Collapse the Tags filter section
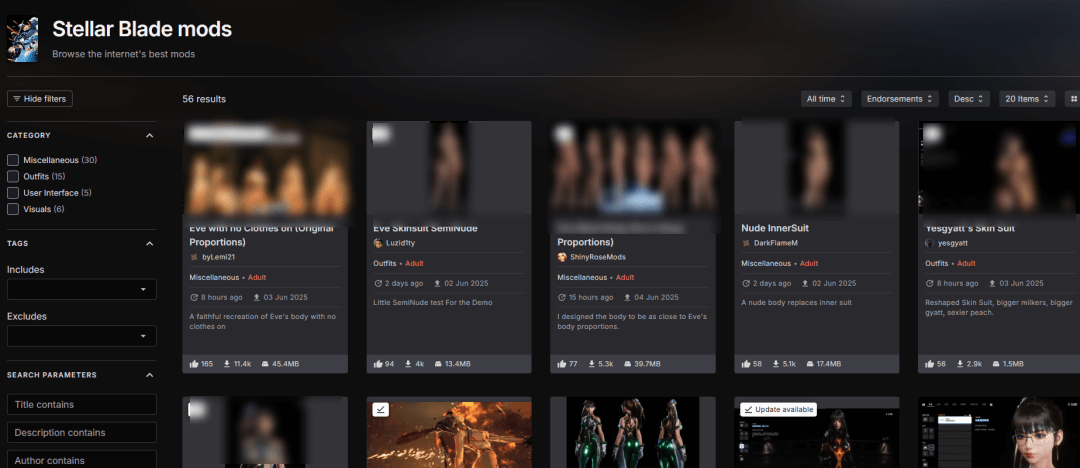Screen dimensions: 1080x468 [149, 243]
